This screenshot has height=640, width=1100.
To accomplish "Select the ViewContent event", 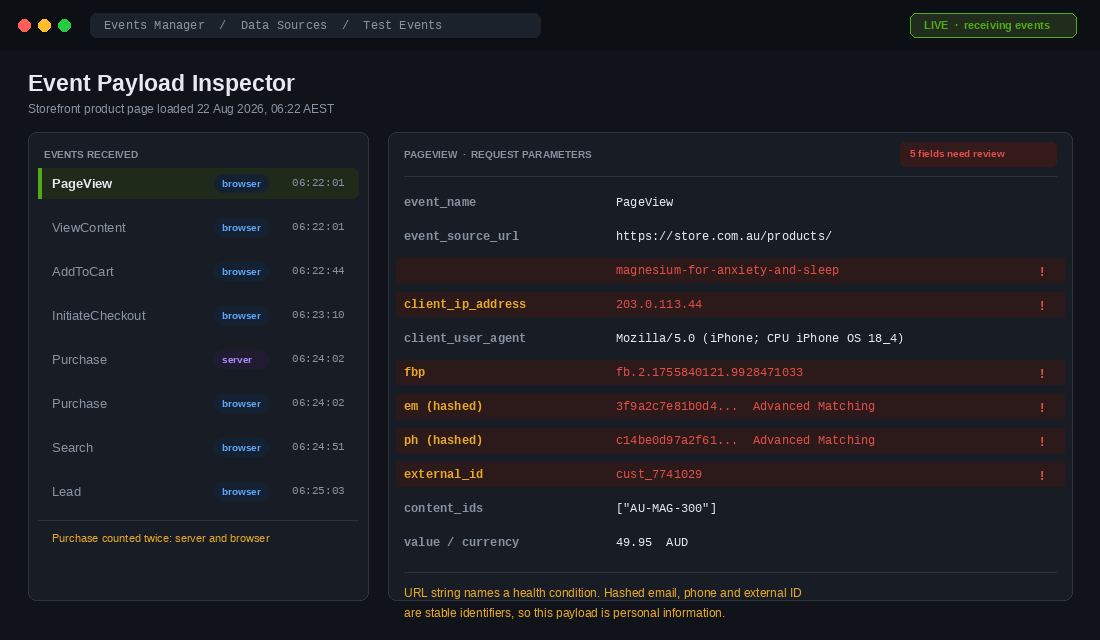I will [x=199, y=227].
